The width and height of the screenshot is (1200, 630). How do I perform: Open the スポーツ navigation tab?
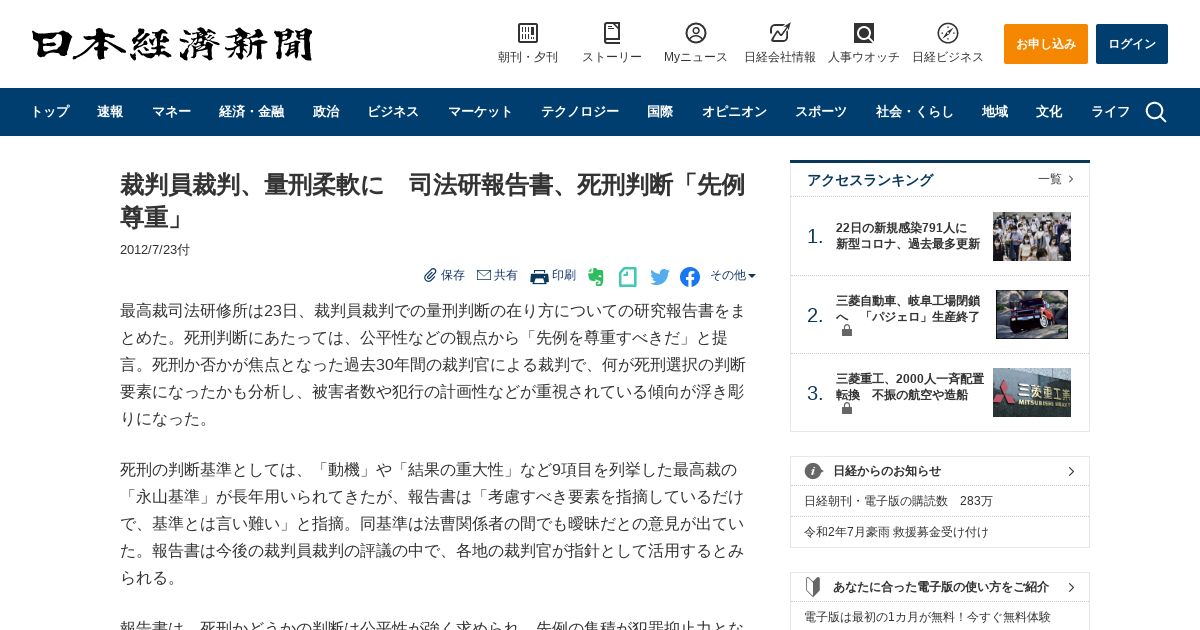point(821,112)
